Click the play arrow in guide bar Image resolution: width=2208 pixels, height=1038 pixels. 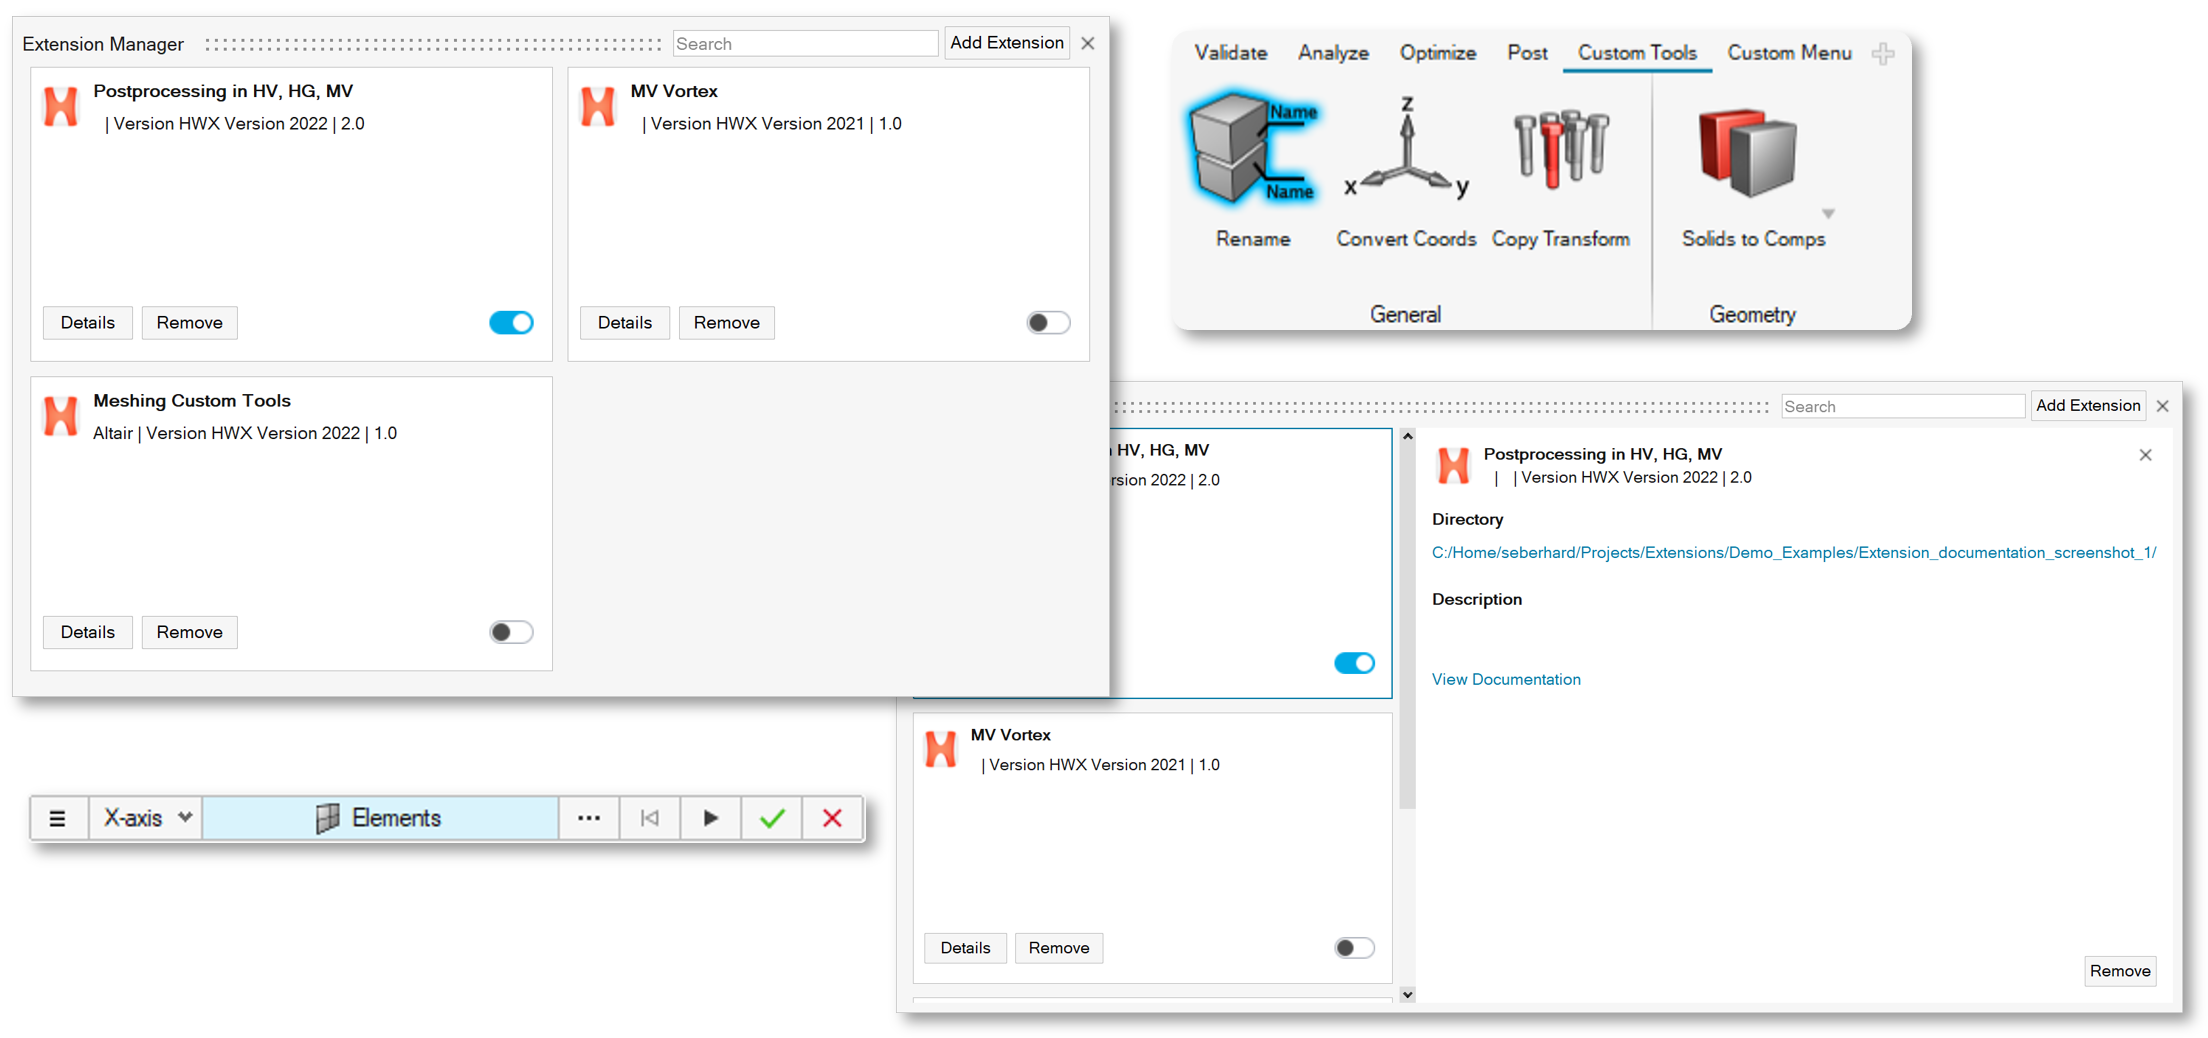click(x=711, y=818)
